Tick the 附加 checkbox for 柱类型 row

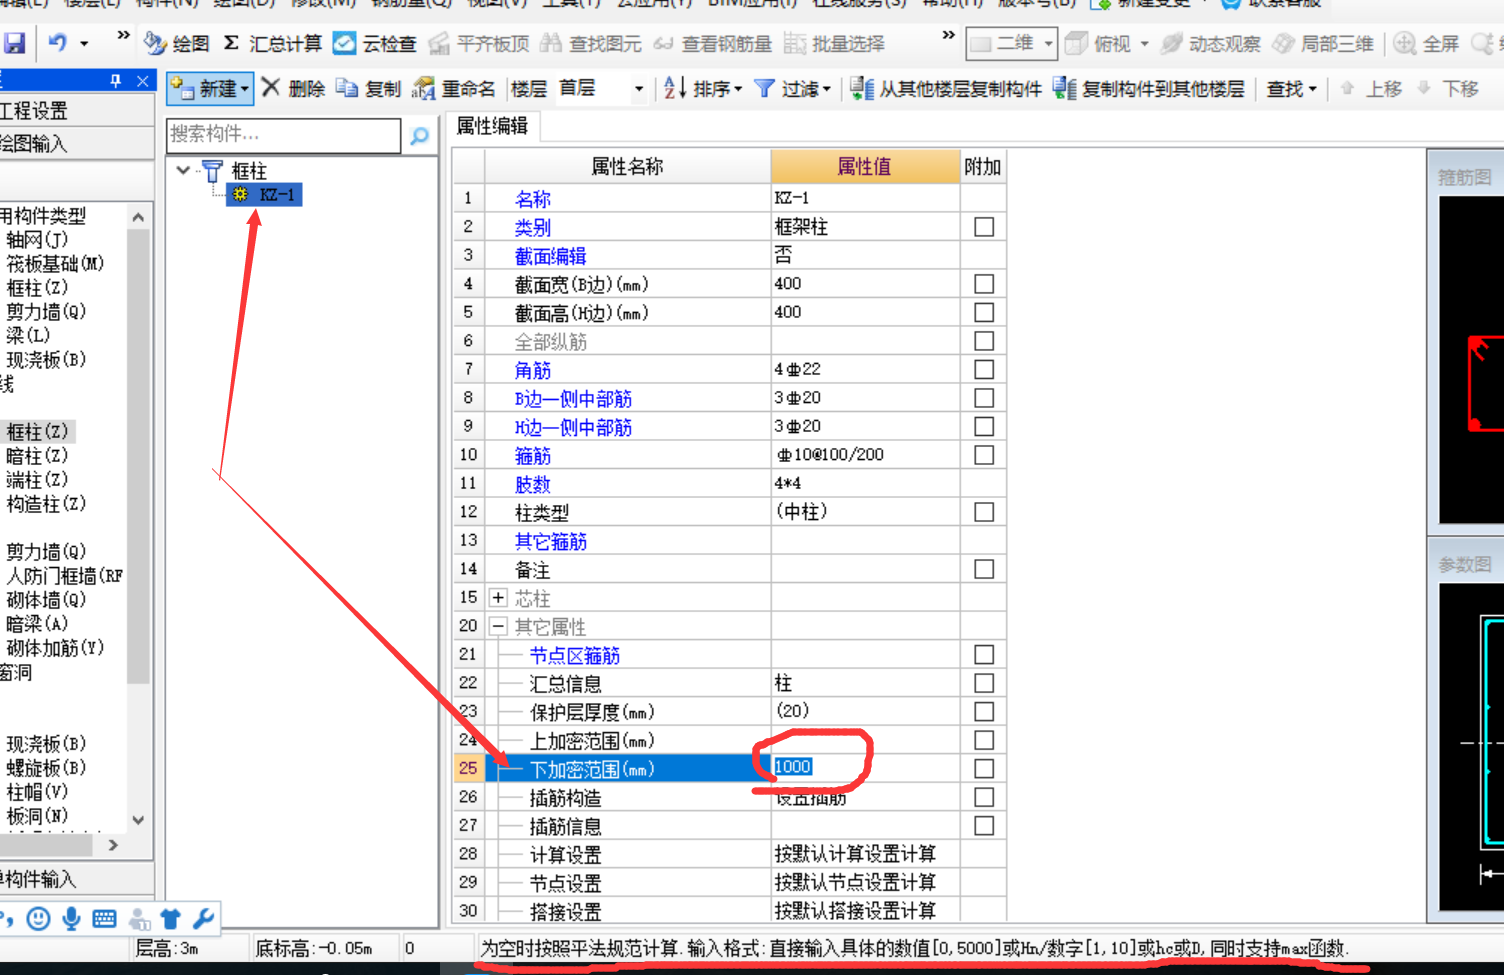pyautogui.click(x=984, y=512)
